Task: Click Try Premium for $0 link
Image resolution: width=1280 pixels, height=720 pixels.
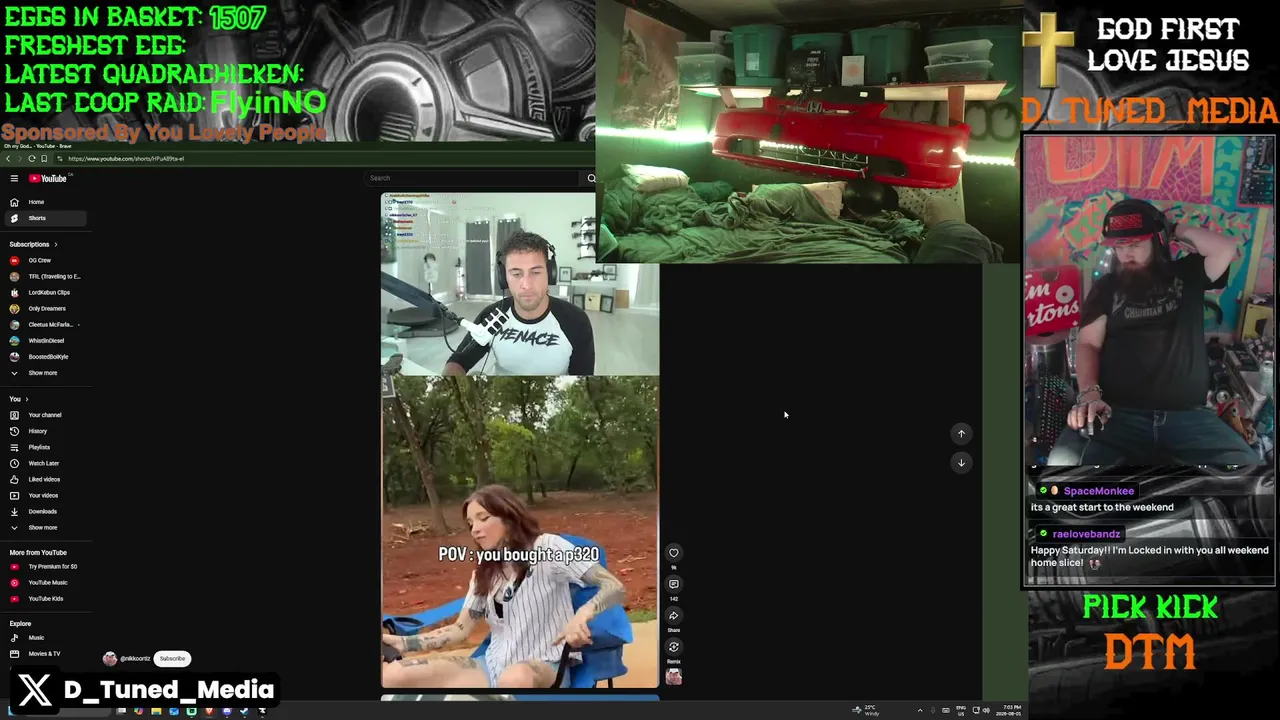Action: click(46, 566)
